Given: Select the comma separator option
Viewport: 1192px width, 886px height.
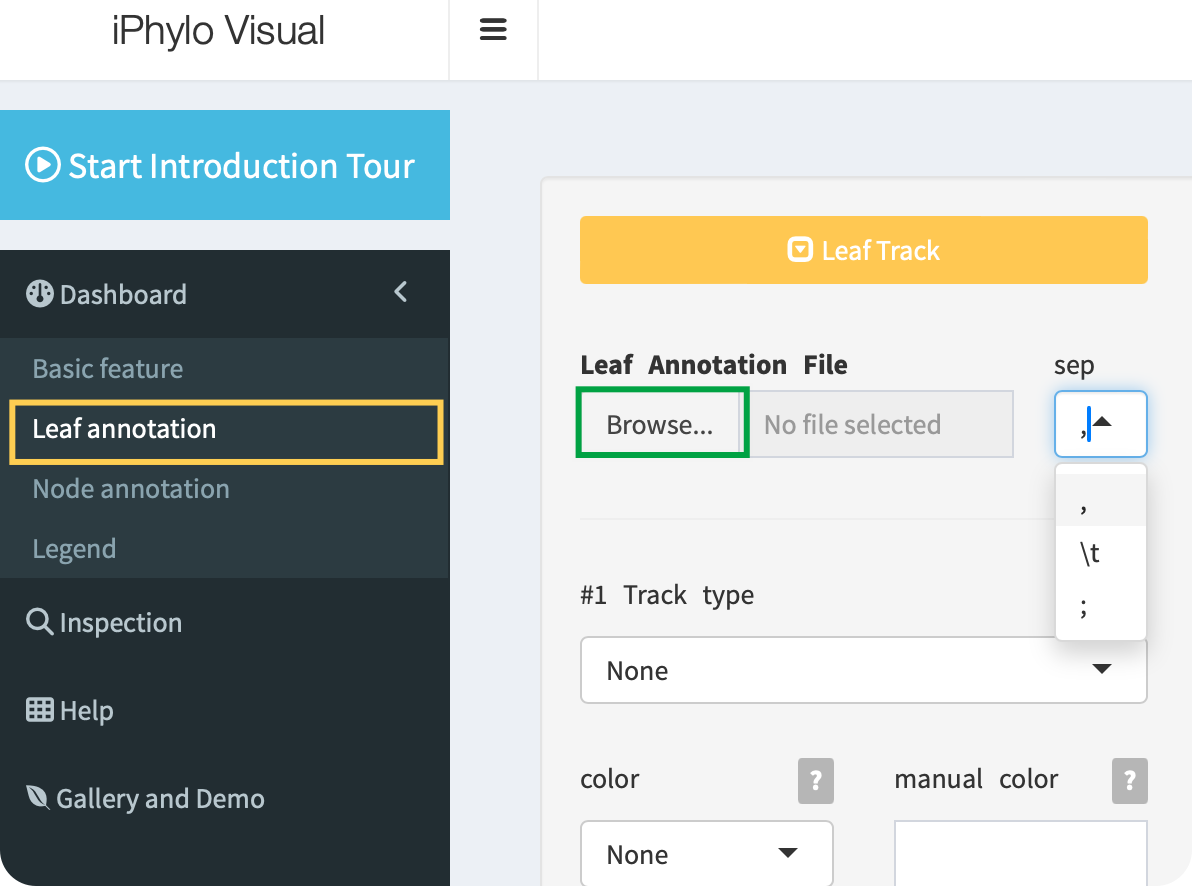Looking at the screenshot, I should click(1100, 501).
